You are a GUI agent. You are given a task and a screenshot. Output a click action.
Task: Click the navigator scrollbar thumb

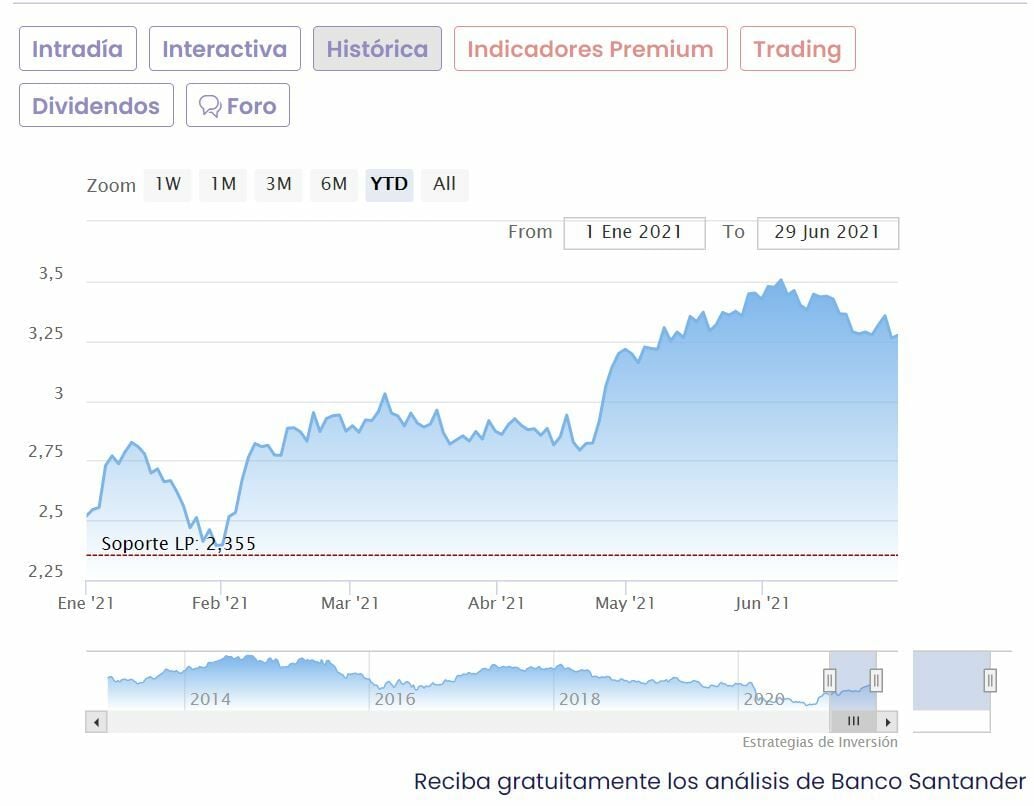coord(853,721)
